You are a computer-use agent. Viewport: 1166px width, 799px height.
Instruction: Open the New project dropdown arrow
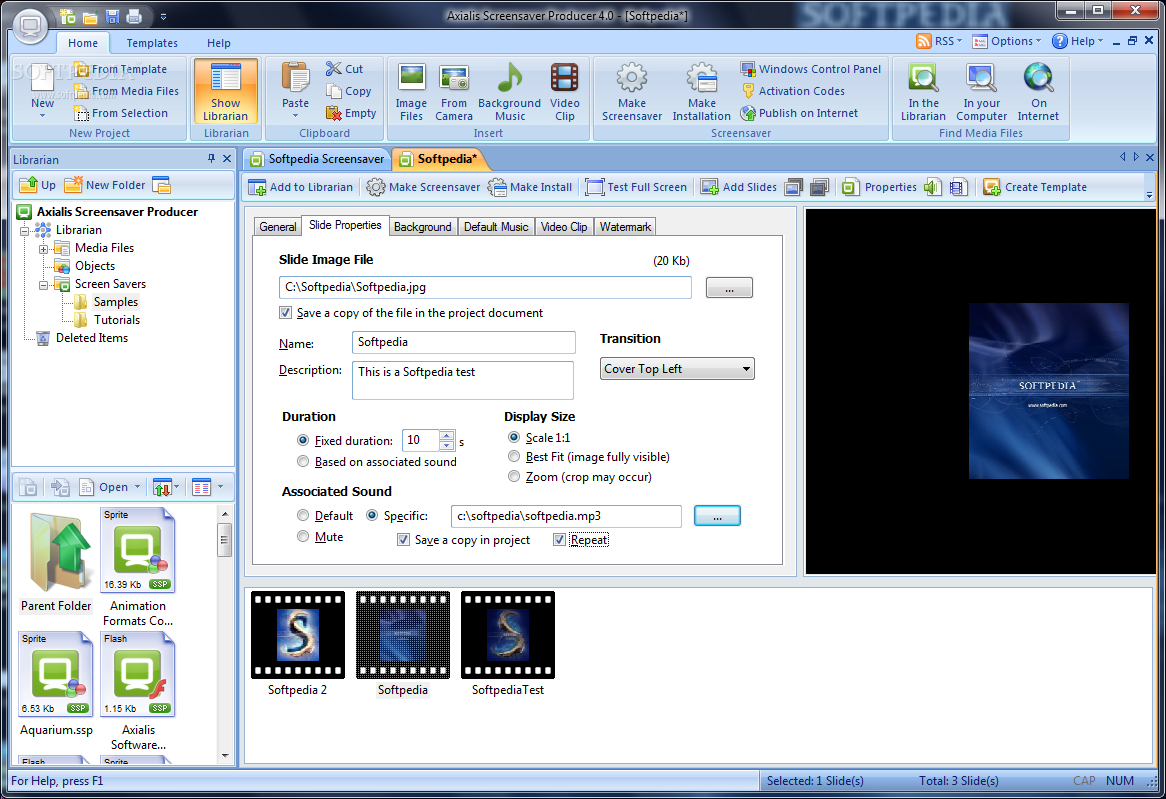coord(42,115)
